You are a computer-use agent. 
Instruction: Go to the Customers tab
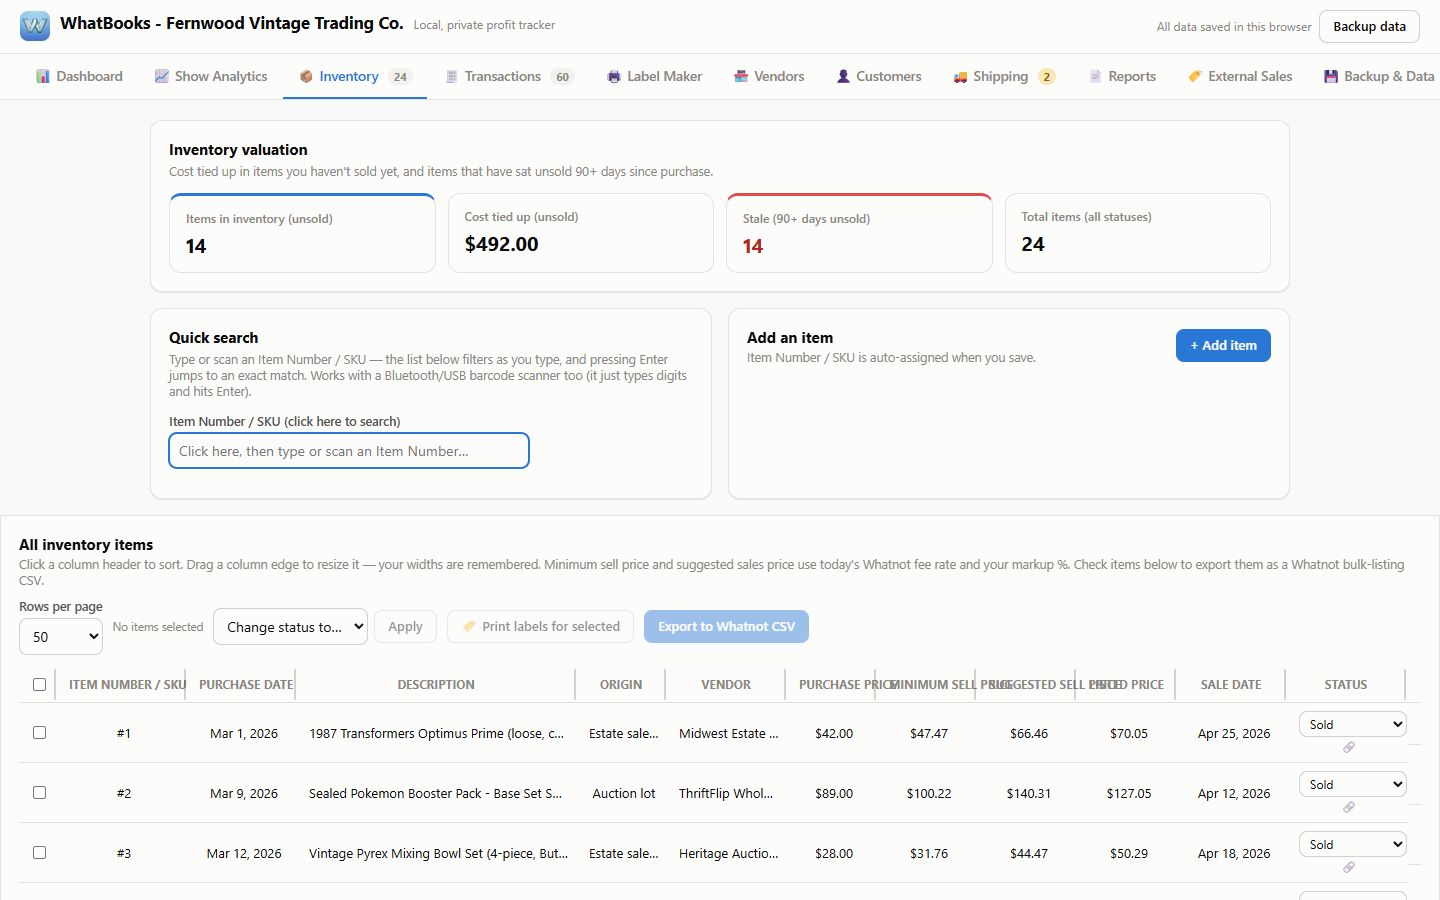pos(879,76)
